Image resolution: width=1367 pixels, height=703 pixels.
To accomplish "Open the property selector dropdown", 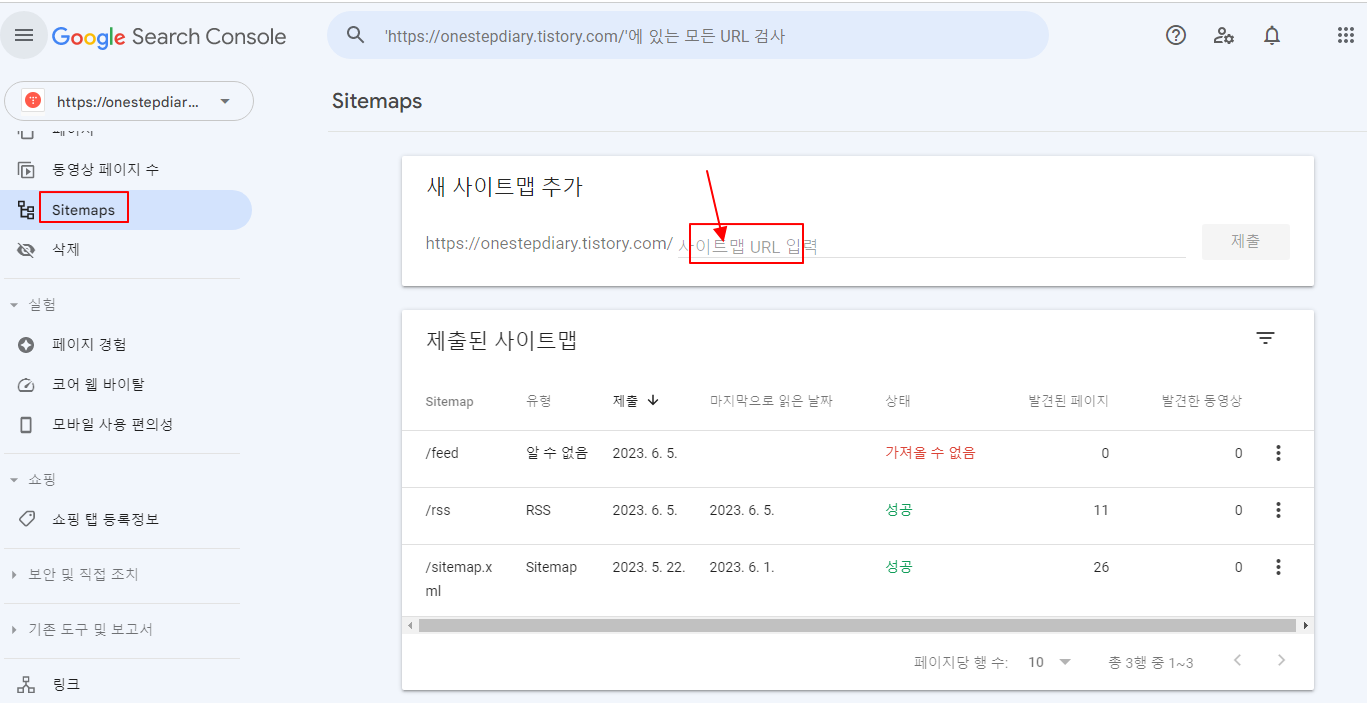I will 130,101.
